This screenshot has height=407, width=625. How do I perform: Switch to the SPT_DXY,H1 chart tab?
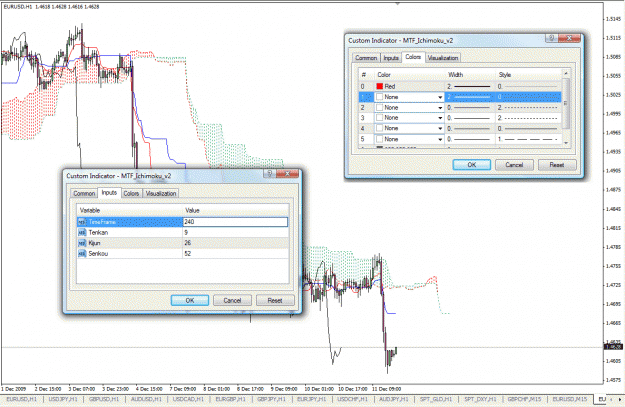coord(480,399)
